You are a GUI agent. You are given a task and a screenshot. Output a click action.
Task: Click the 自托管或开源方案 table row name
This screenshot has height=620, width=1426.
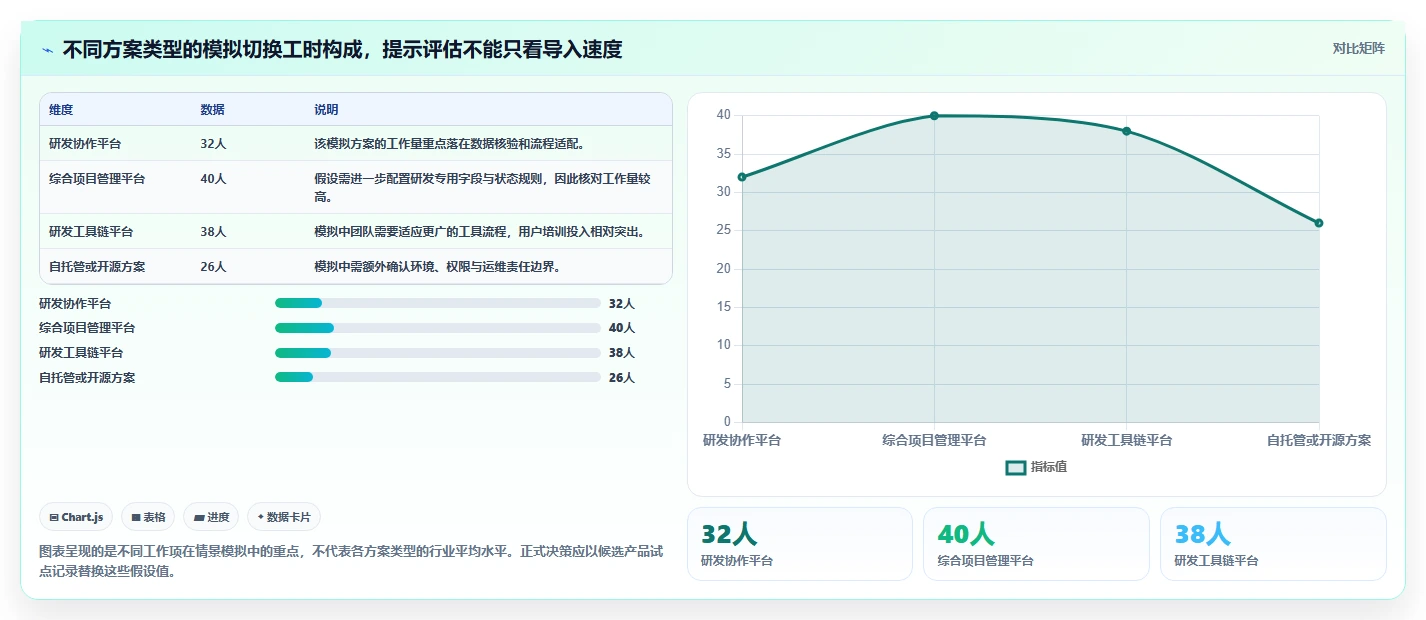[97, 267]
